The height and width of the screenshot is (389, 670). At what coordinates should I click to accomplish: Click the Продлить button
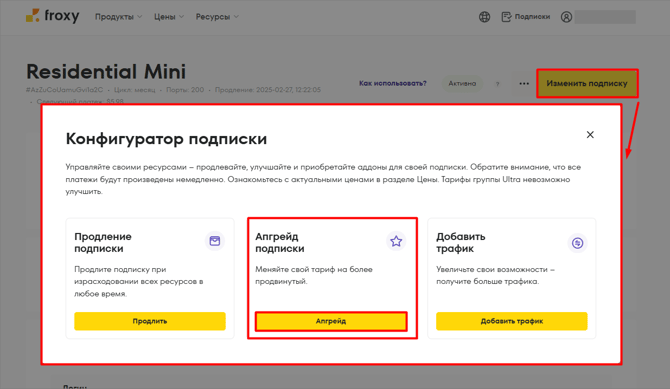pos(150,321)
